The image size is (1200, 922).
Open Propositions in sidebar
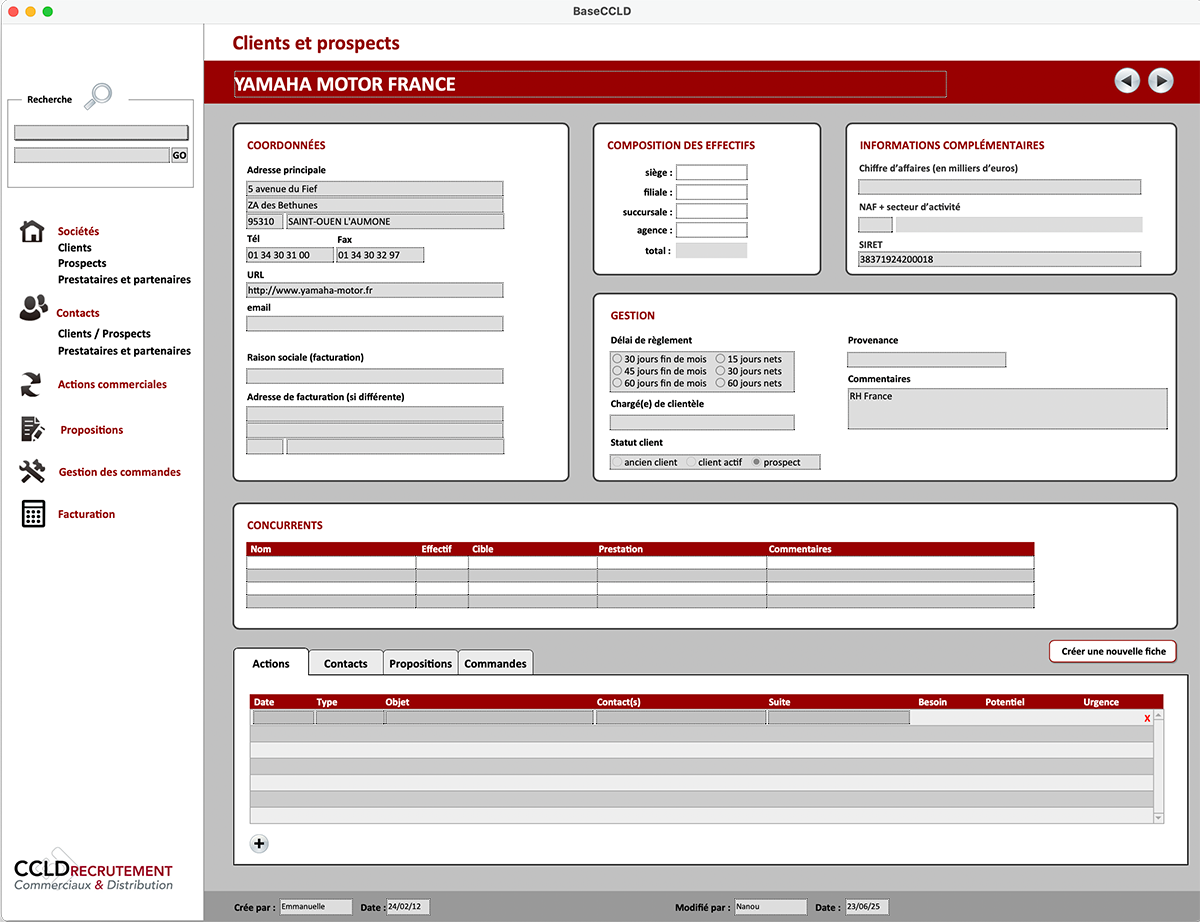(92, 430)
